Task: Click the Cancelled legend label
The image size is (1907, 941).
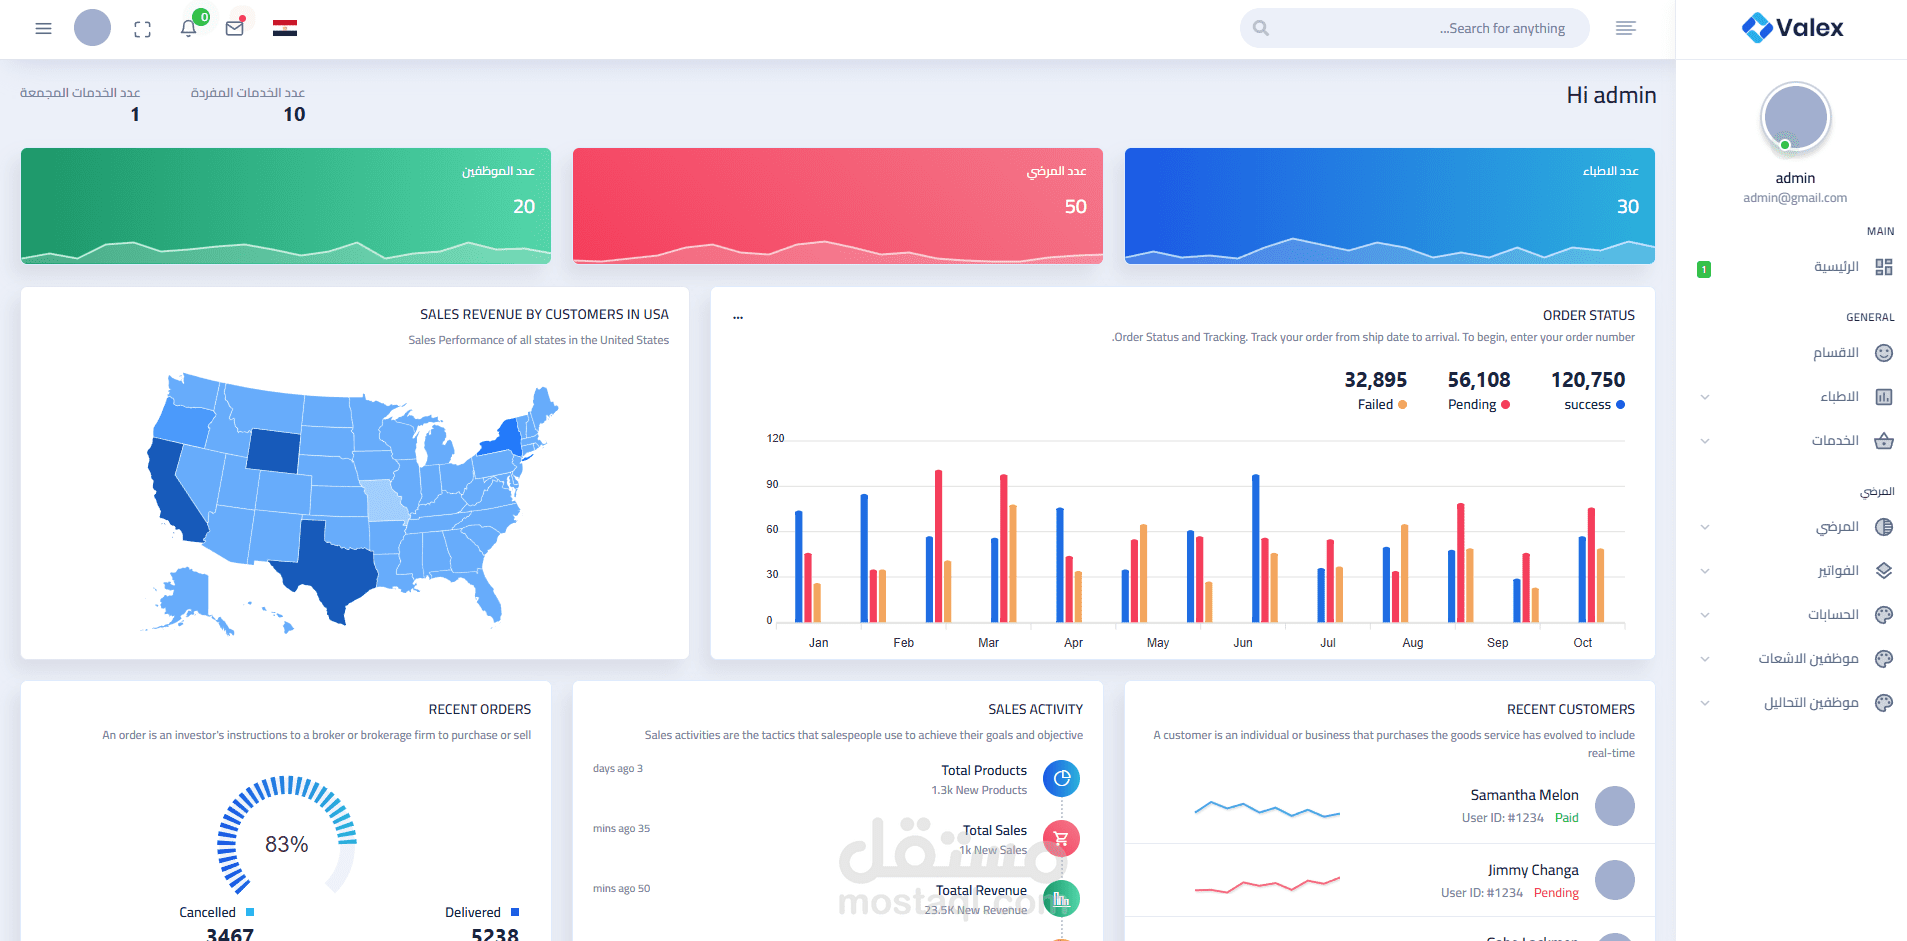Action: (x=207, y=912)
